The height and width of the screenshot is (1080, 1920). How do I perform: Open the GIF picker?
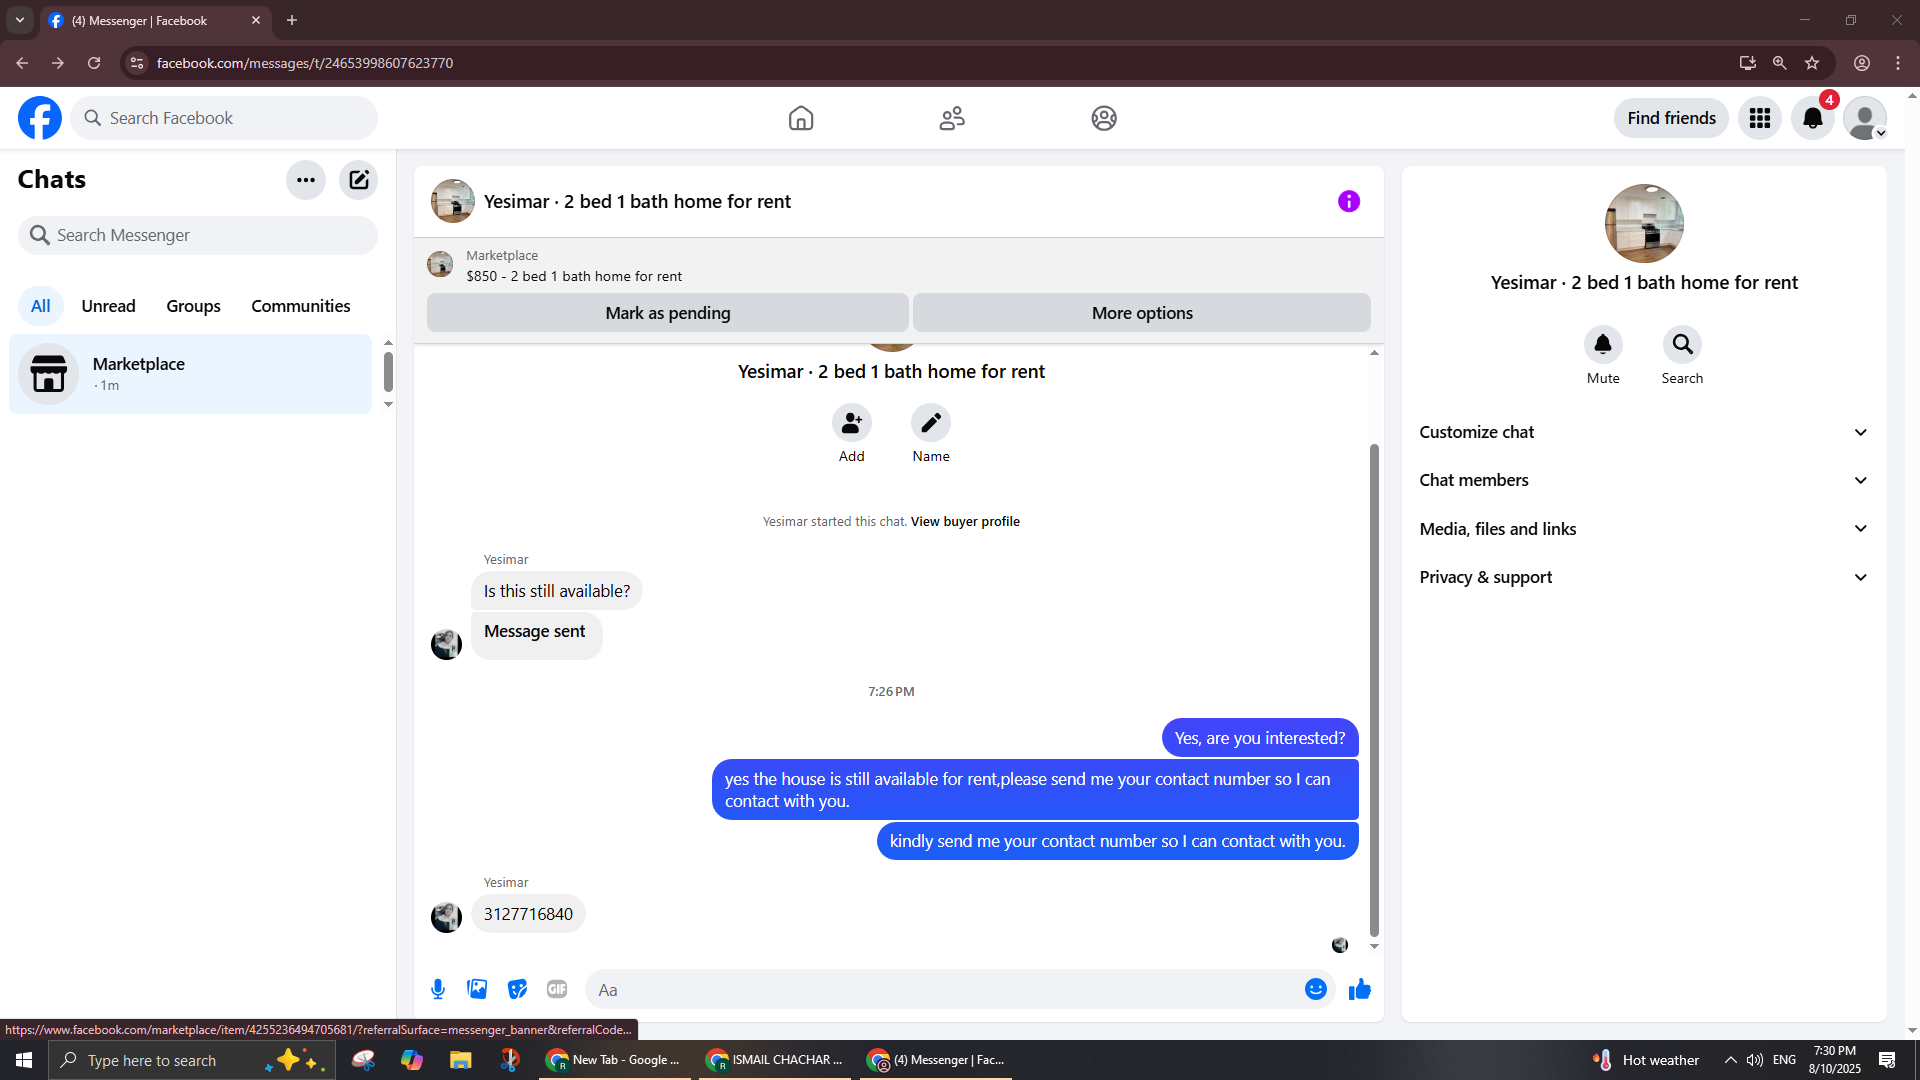(x=557, y=989)
